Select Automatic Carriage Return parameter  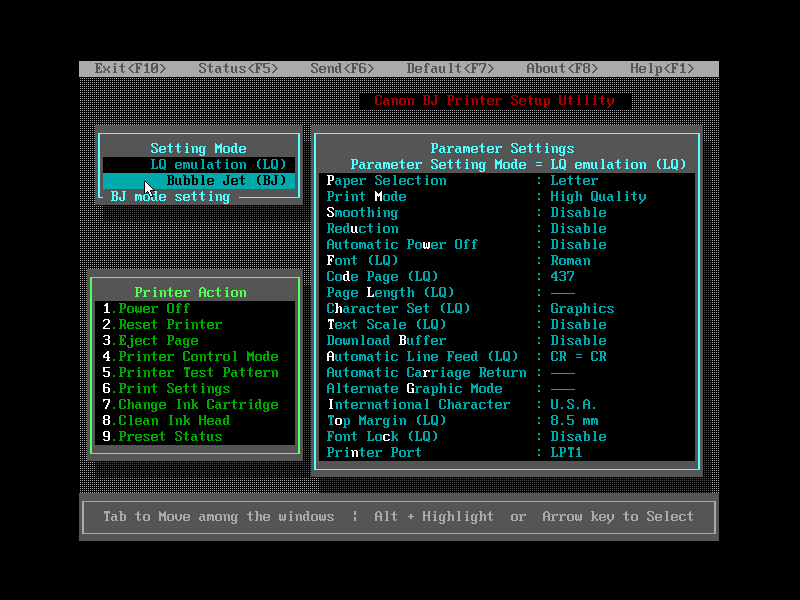(x=507, y=372)
